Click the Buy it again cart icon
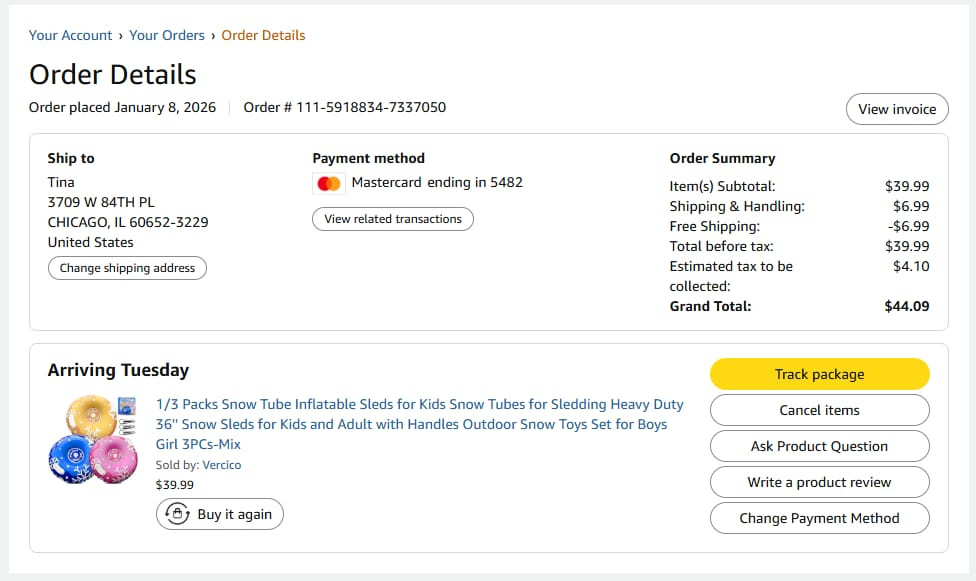976x581 pixels. pos(178,514)
